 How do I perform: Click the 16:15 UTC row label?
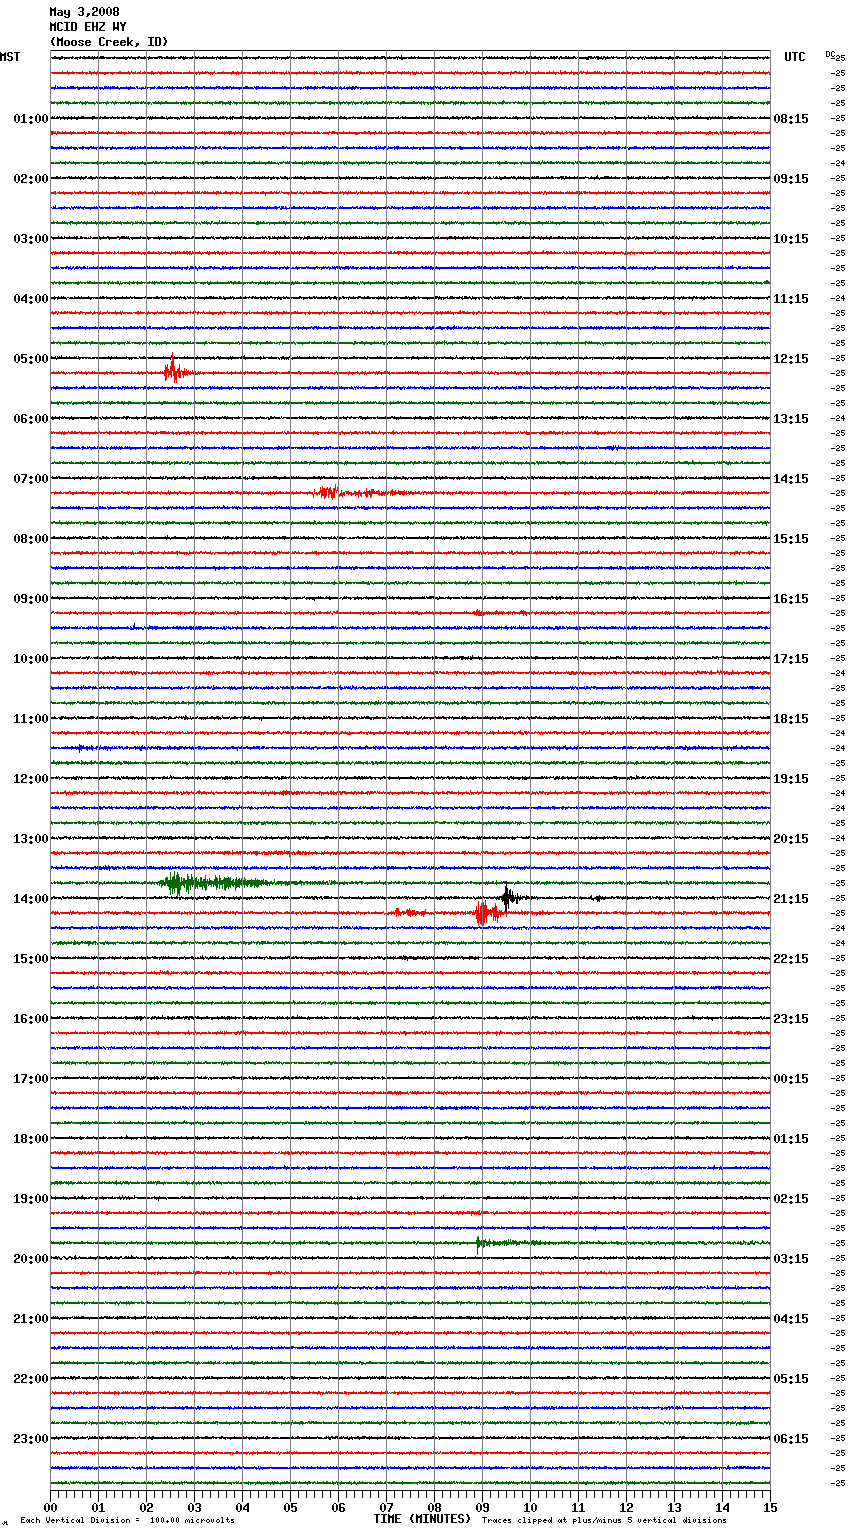[x=791, y=599]
